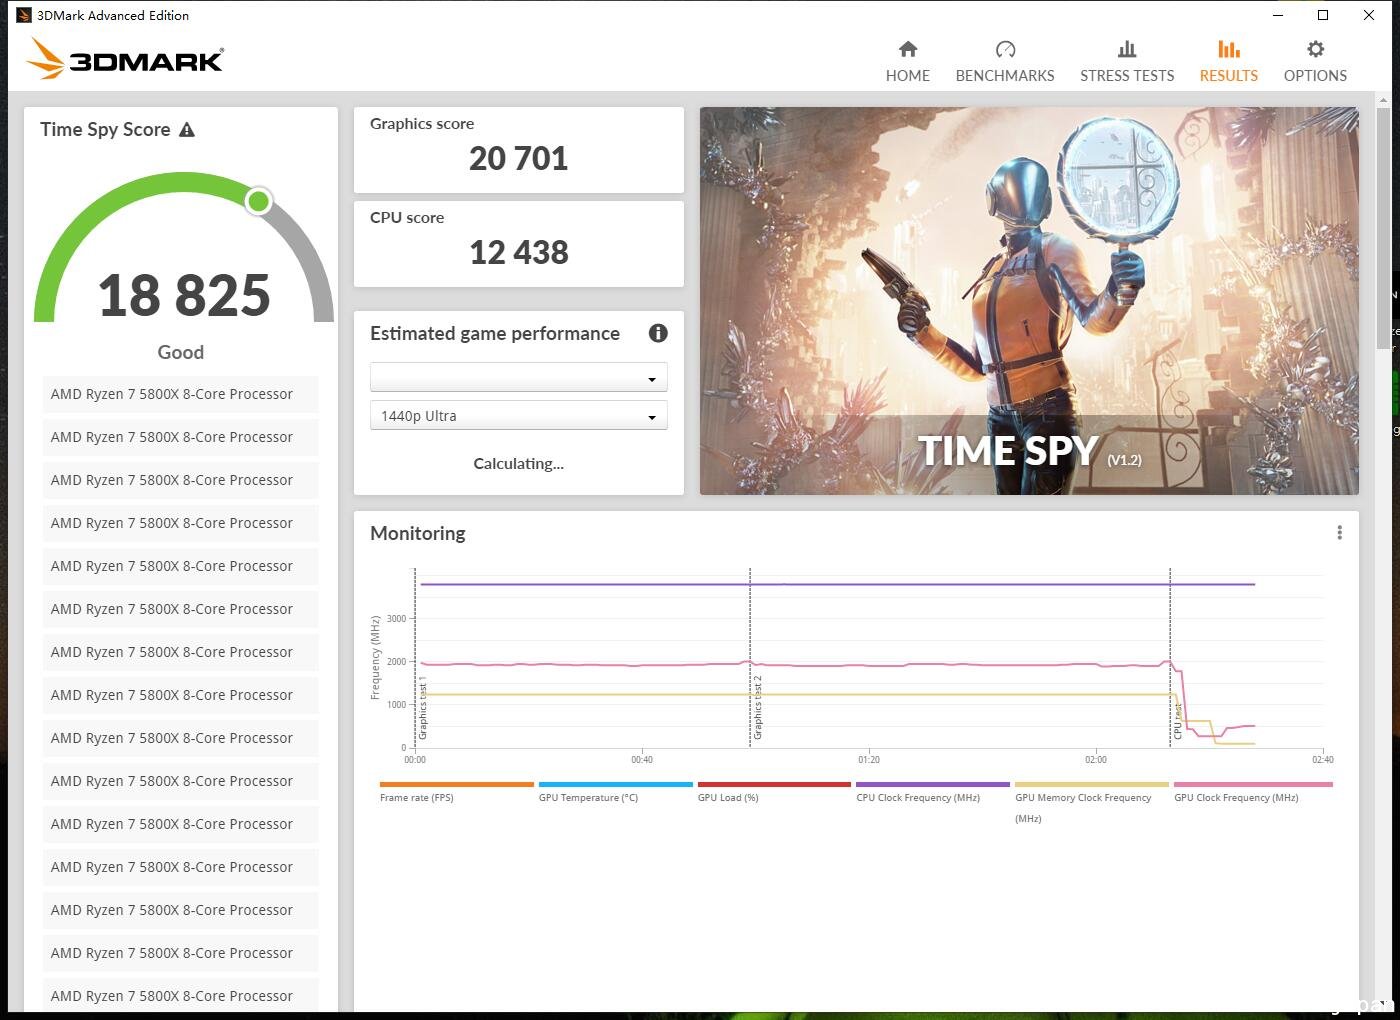This screenshot has height=1020, width=1400.
Task: Click the 3DMark logo
Action: [126, 59]
